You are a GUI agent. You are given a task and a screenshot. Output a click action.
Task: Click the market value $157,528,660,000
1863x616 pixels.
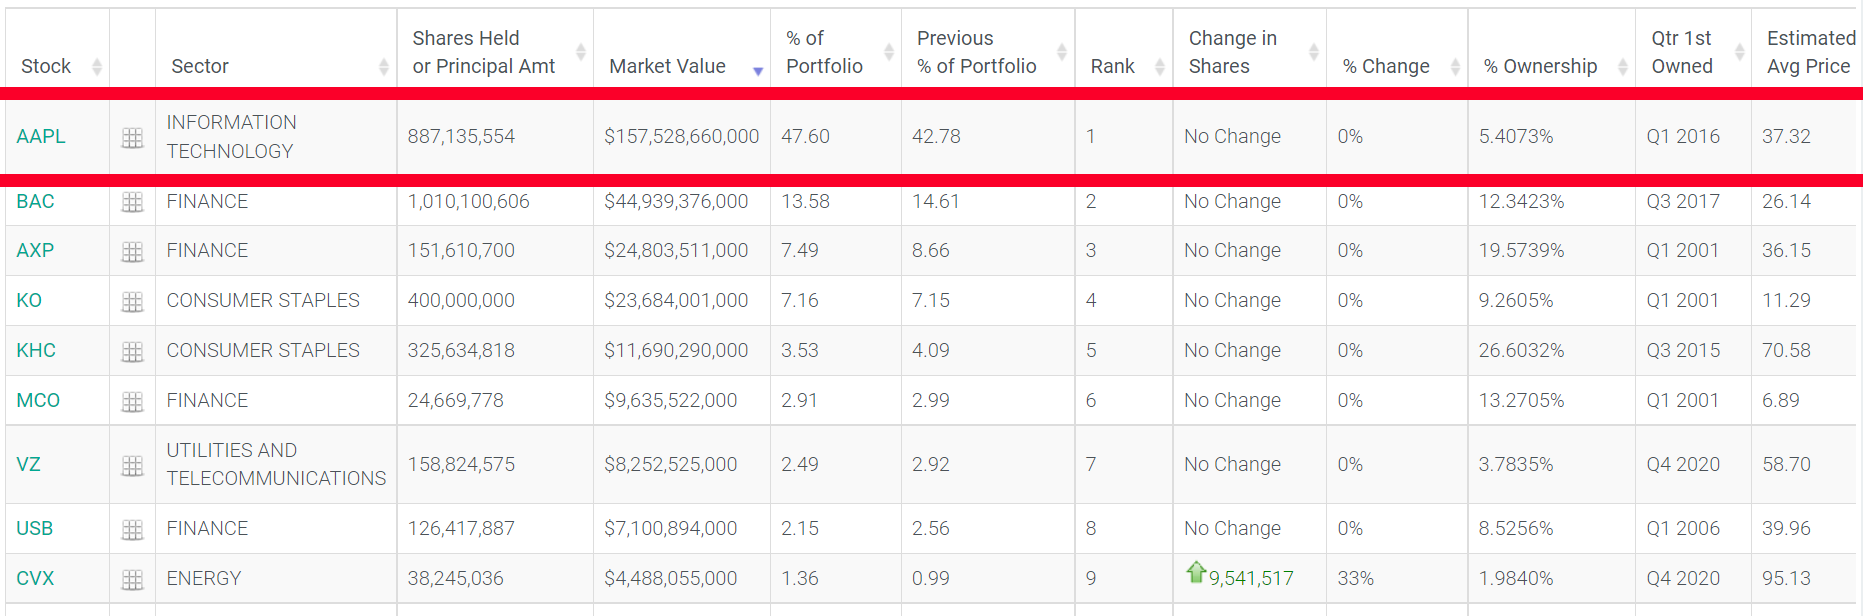pyautogui.click(x=682, y=136)
